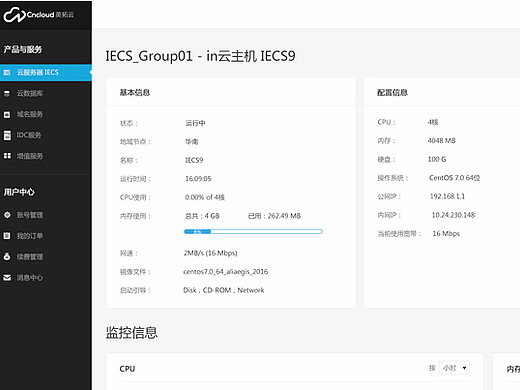Click the 用户中心 section heading

tap(19, 192)
